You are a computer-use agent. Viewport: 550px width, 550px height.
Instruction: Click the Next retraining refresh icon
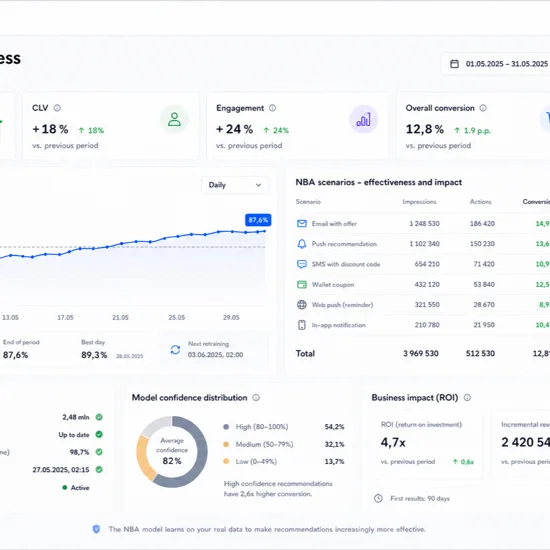175,349
